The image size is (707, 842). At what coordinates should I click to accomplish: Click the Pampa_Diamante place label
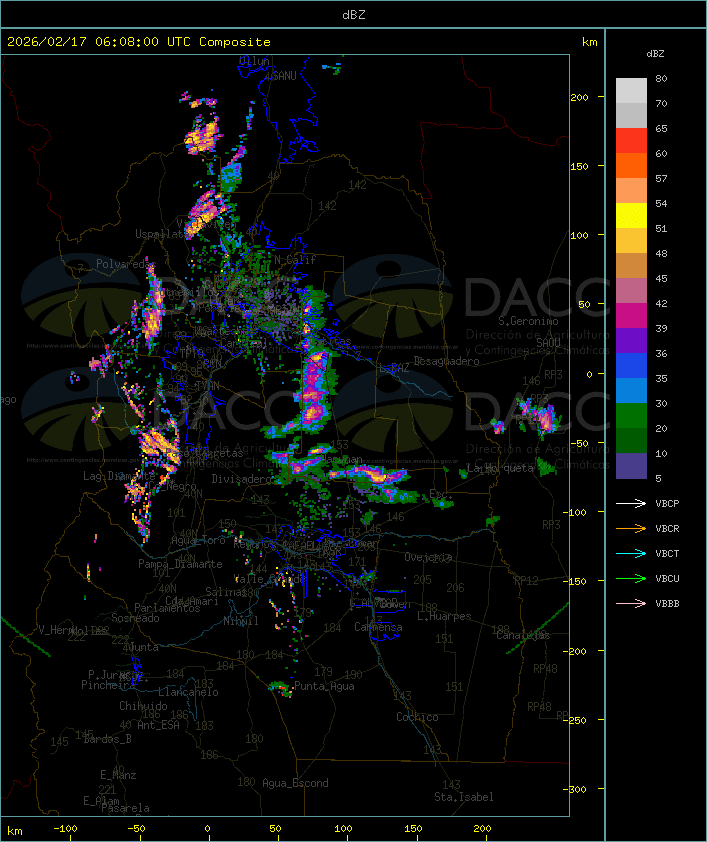pyautogui.click(x=180, y=564)
